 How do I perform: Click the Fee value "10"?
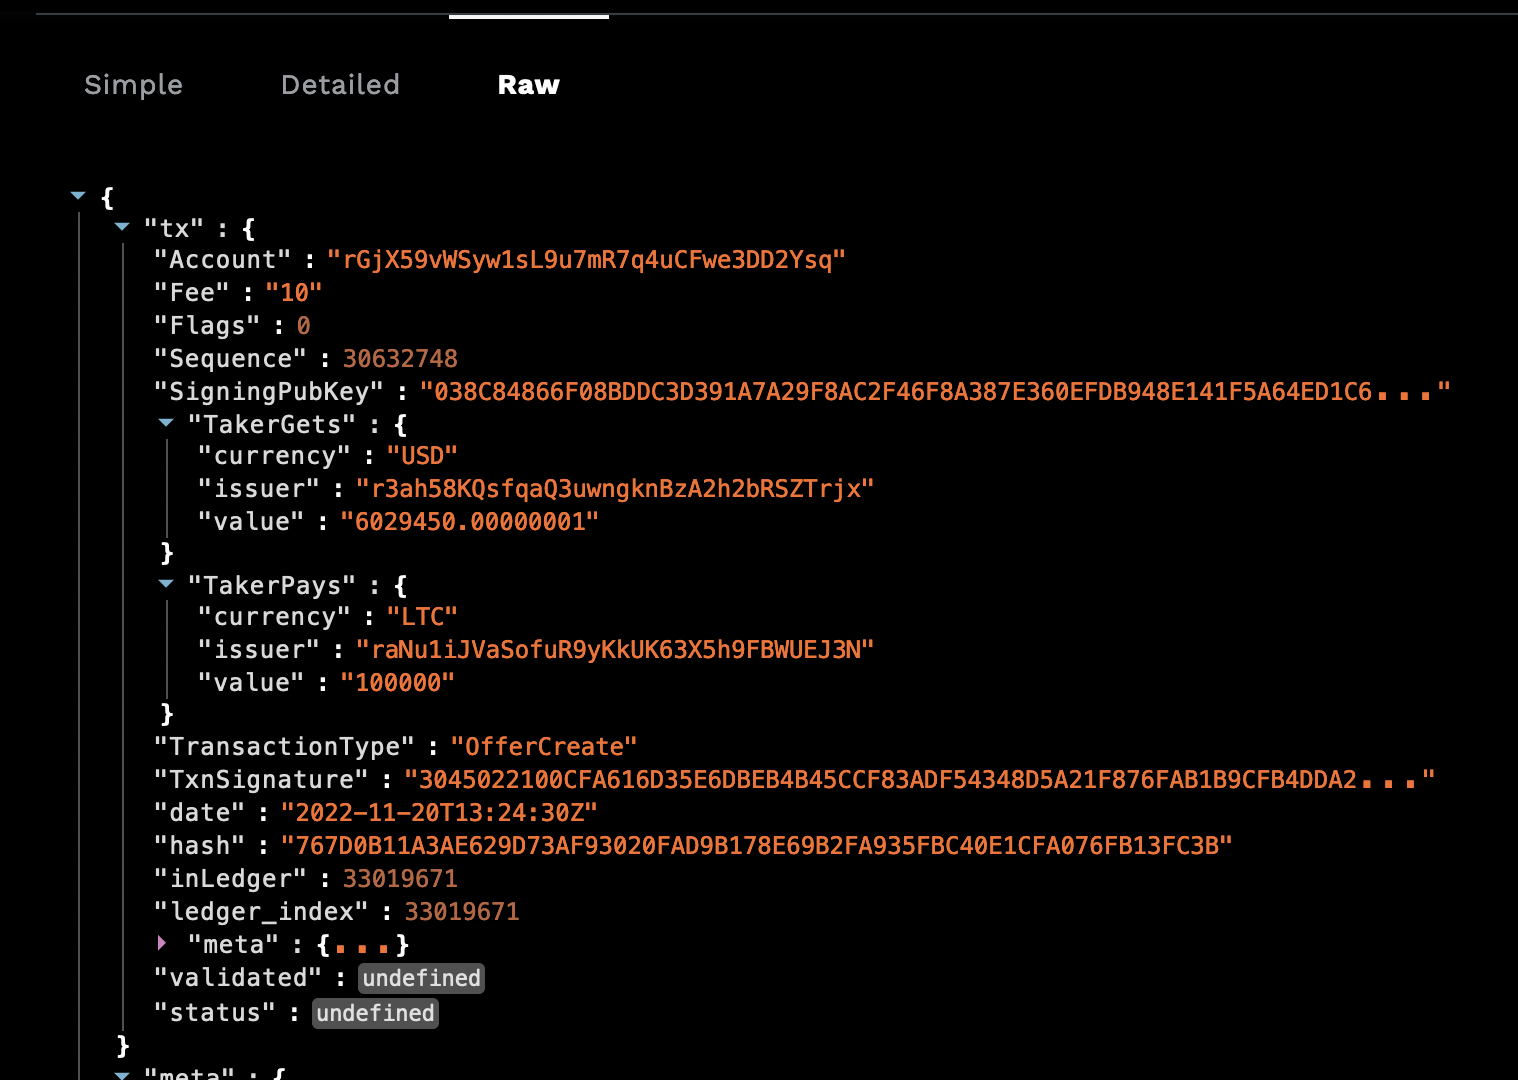tap(294, 293)
